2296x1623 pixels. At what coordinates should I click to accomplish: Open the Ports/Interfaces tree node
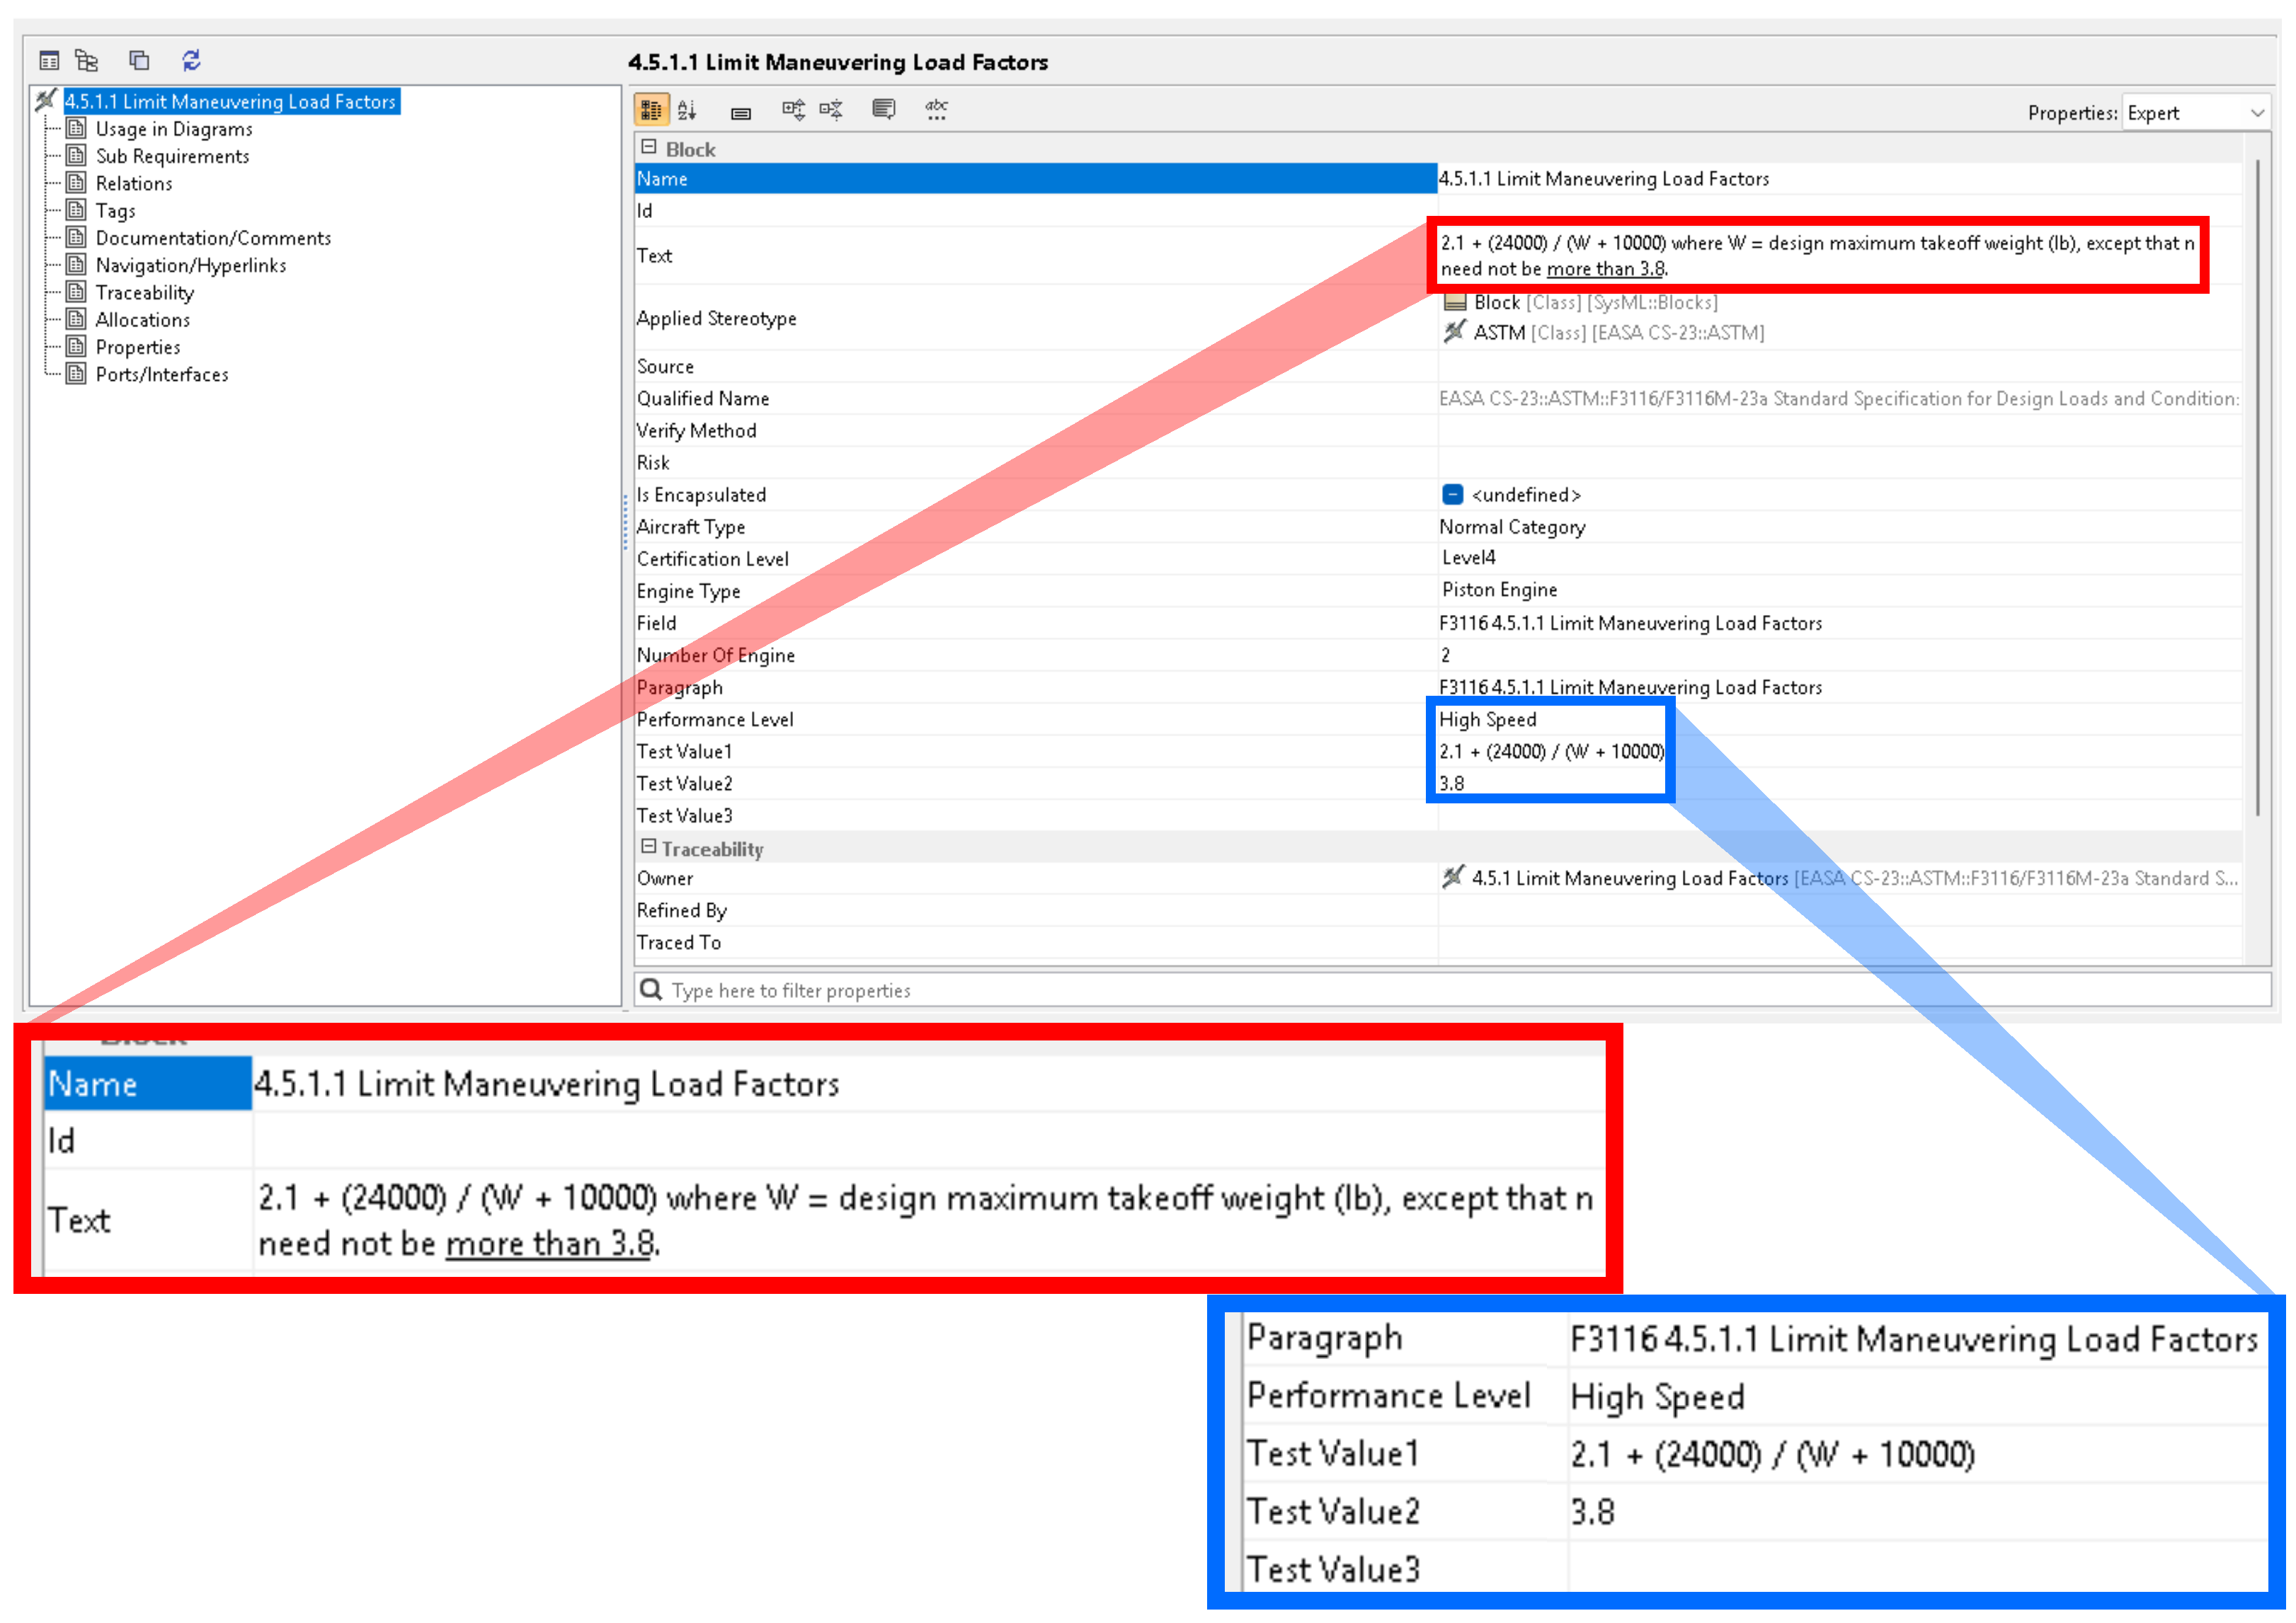coord(162,374)
